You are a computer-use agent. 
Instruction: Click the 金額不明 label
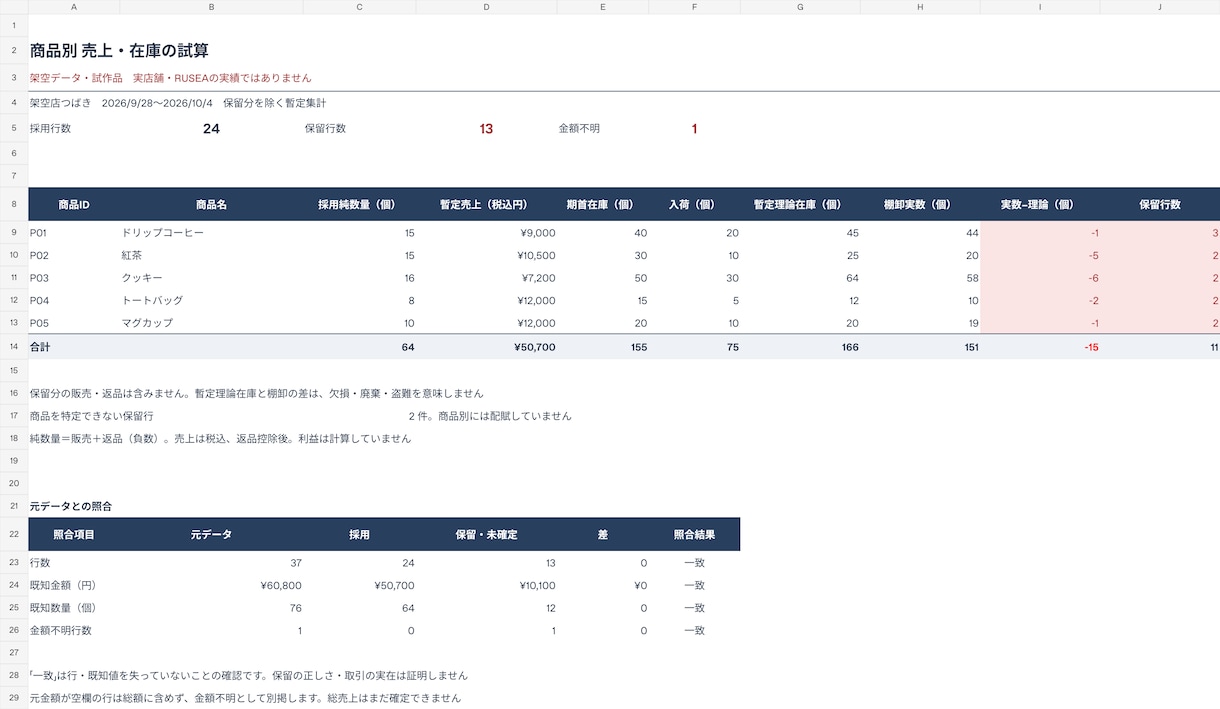579,129
